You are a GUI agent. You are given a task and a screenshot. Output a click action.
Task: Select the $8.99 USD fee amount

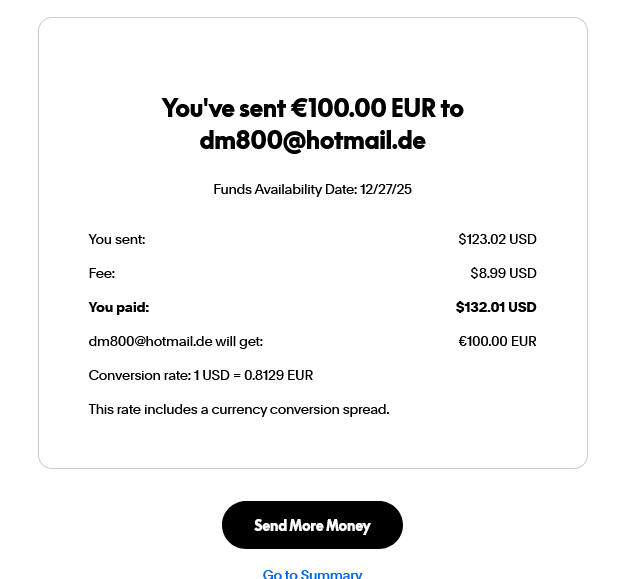click(x=503, y=273)
